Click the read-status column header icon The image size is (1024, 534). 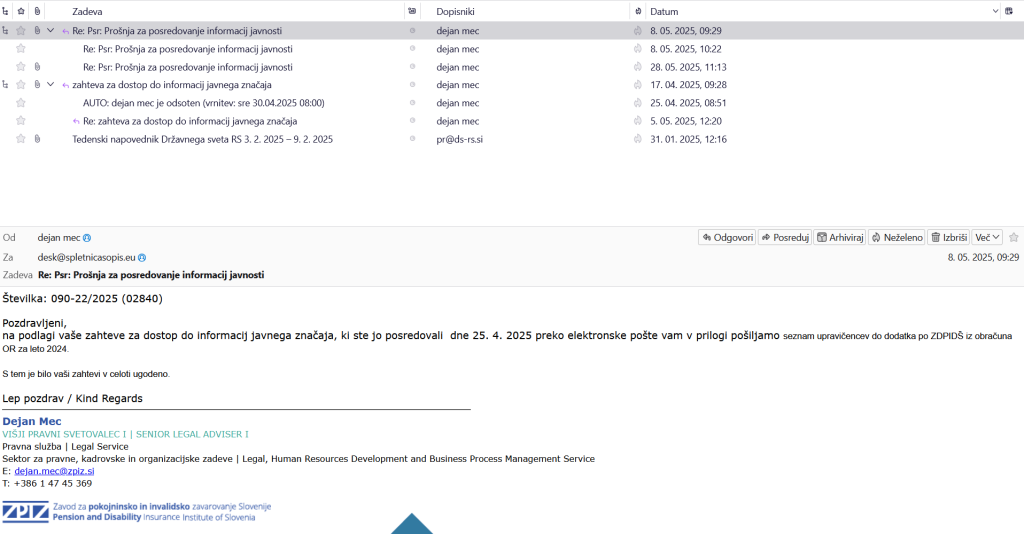click(412, 11)
